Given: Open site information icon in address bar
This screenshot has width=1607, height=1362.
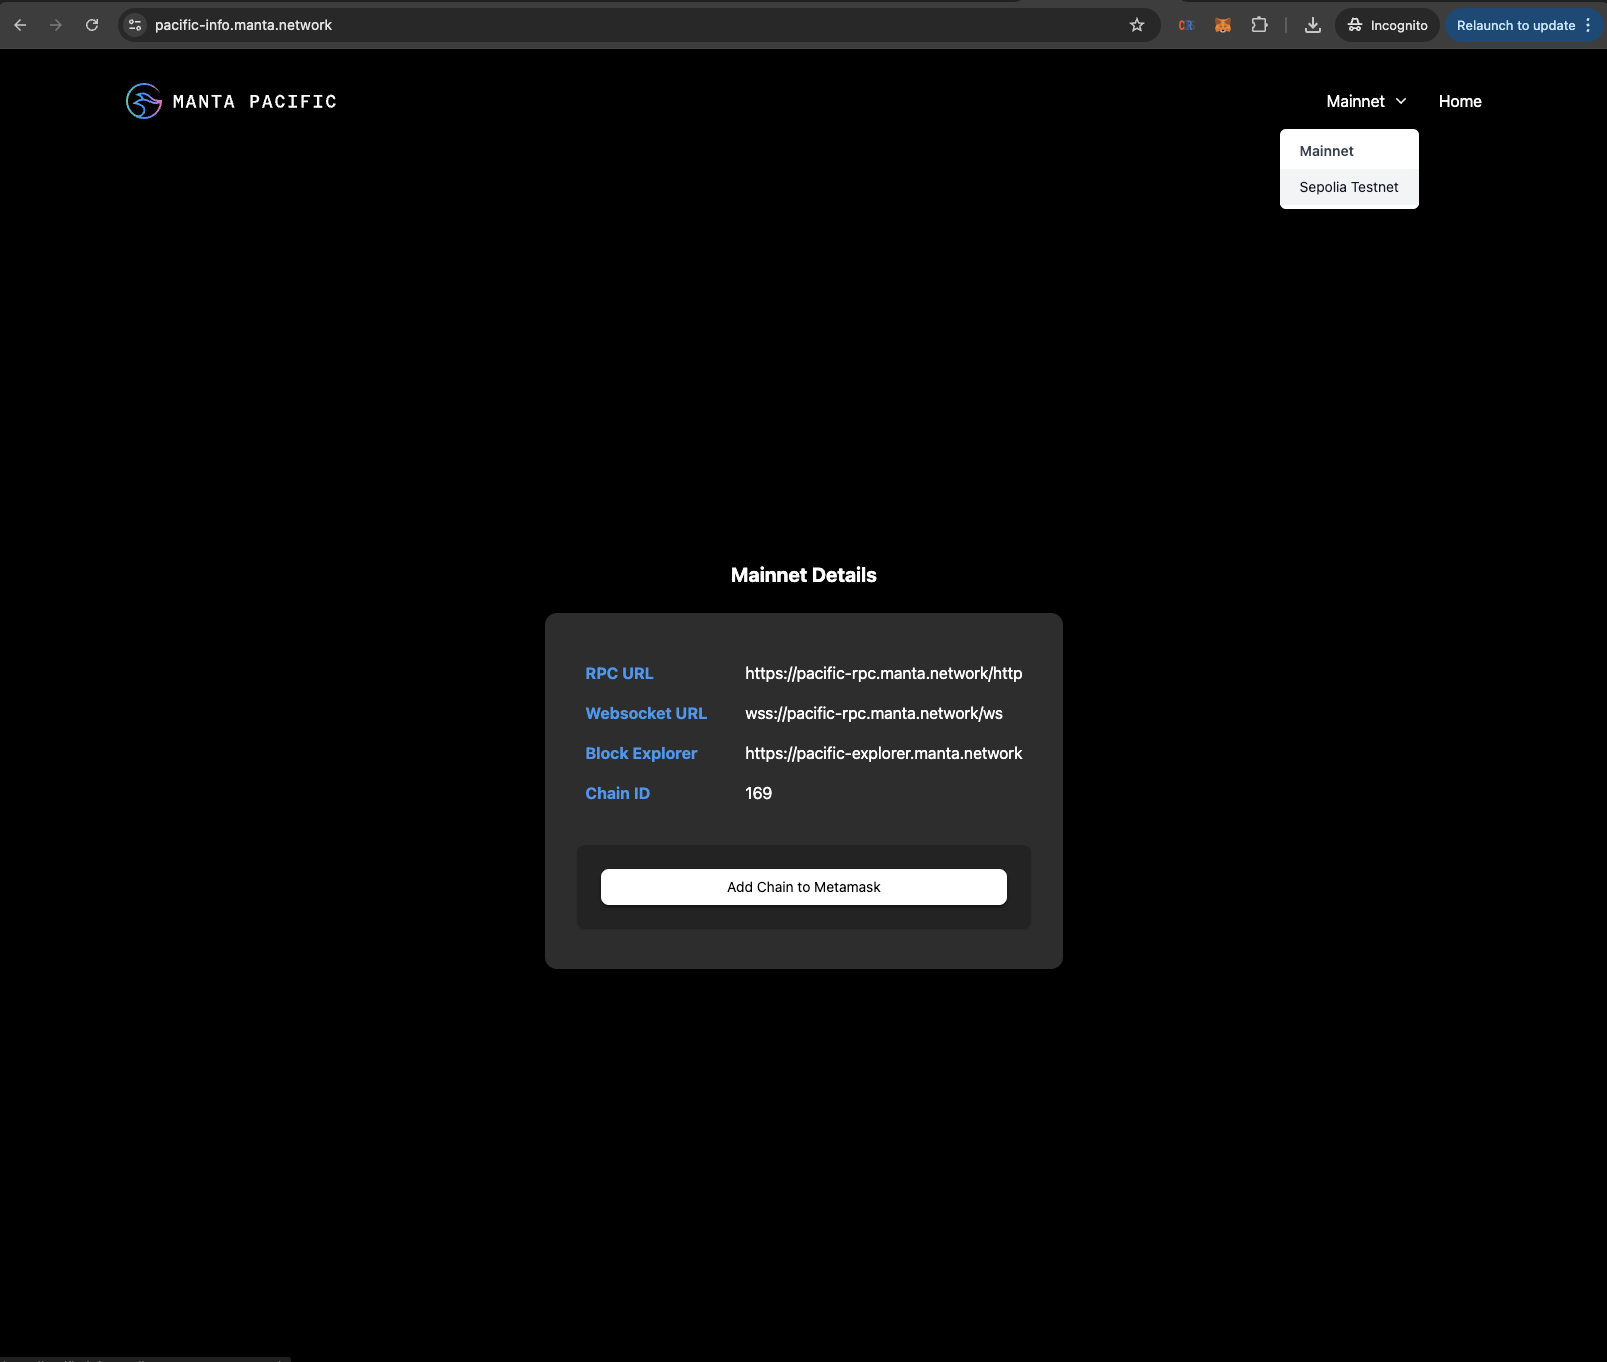Looking at the screenshot, I should [135, 25].
